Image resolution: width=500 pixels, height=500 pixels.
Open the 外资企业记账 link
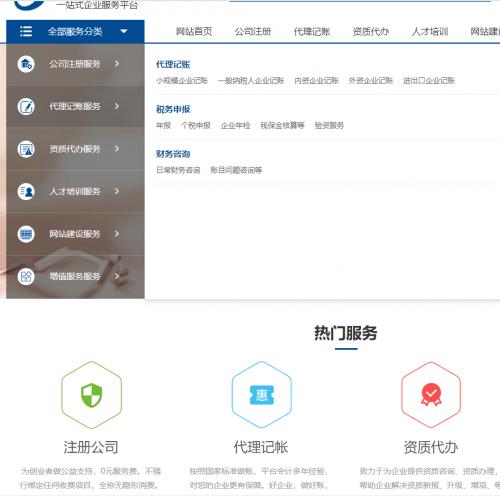[371, 80]
